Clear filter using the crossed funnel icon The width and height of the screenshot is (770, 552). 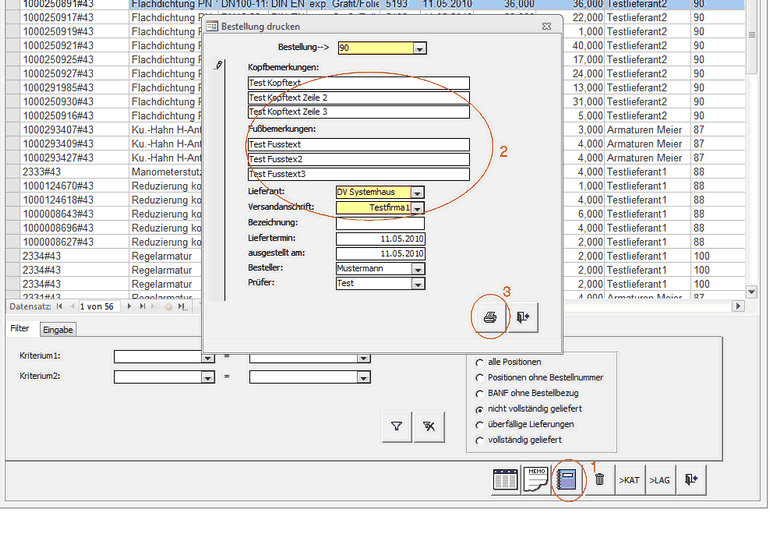pos(430,427)
